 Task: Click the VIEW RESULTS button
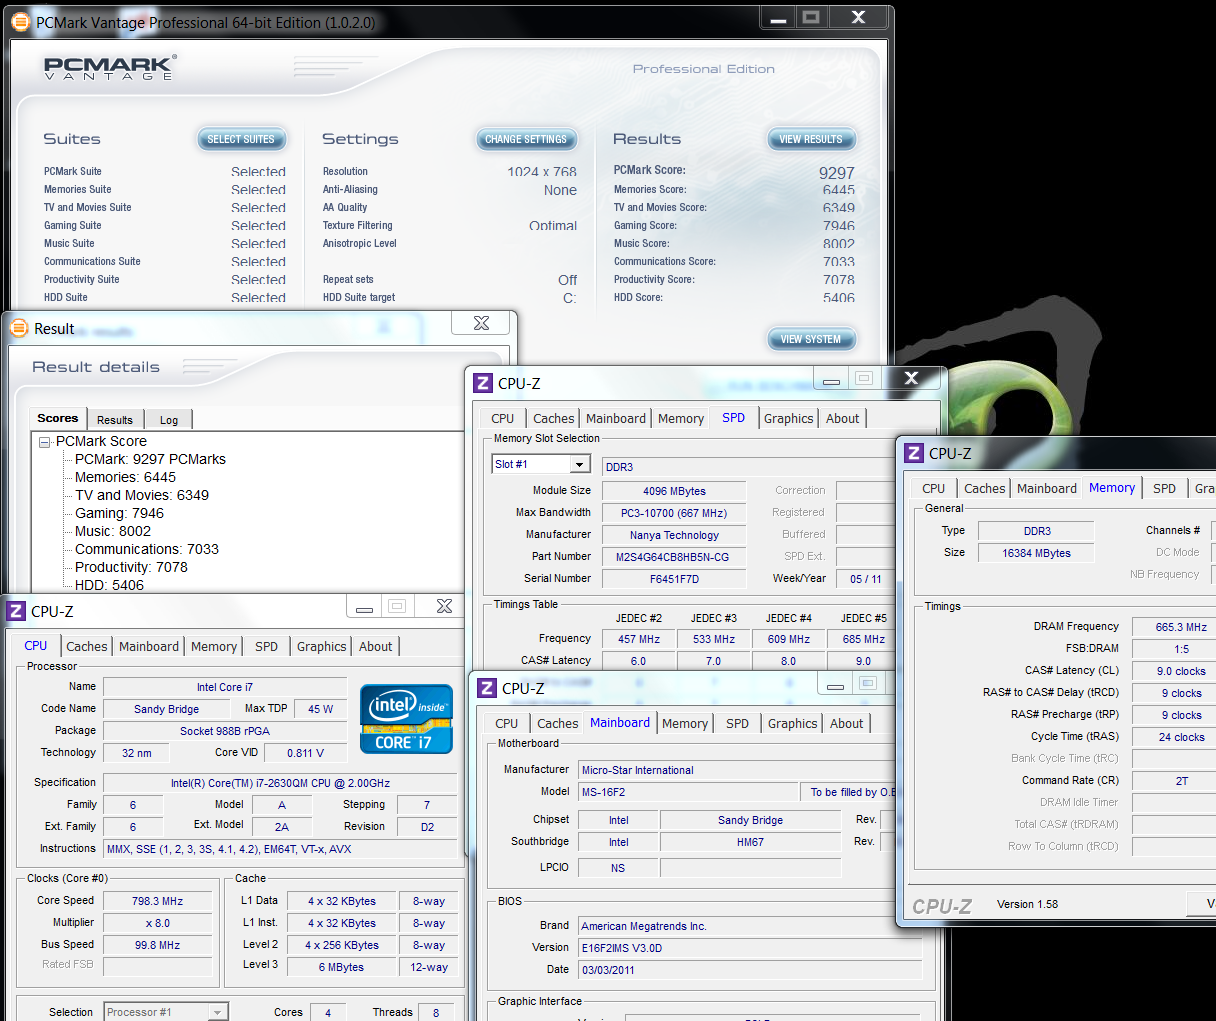811,139
